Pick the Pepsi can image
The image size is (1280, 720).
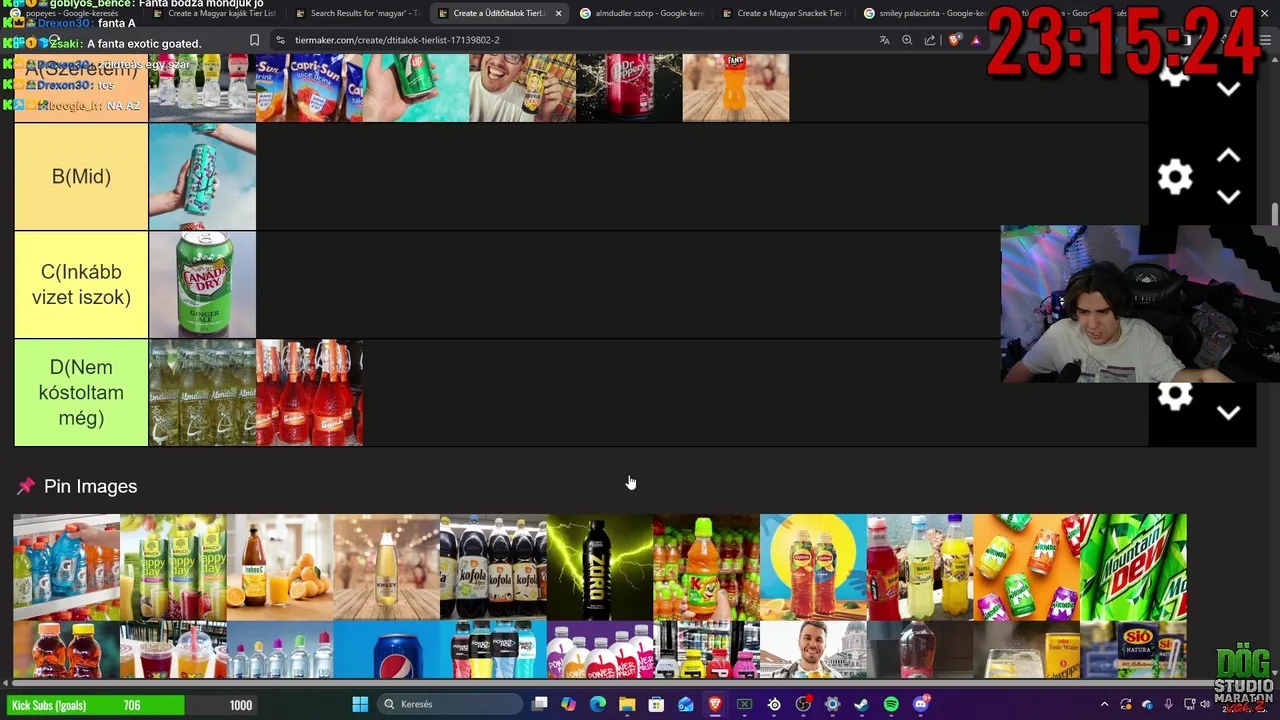click(x=386, y=650)
